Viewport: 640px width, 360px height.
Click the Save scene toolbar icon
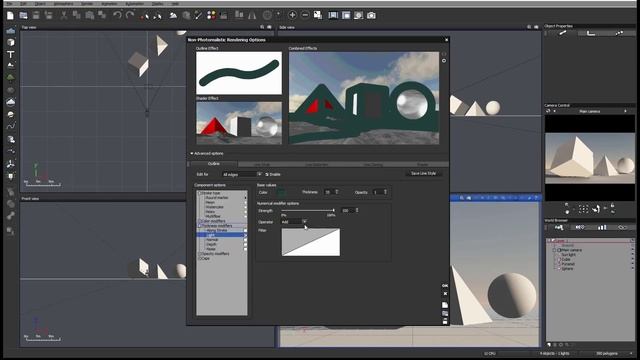(x=36, y=16)
